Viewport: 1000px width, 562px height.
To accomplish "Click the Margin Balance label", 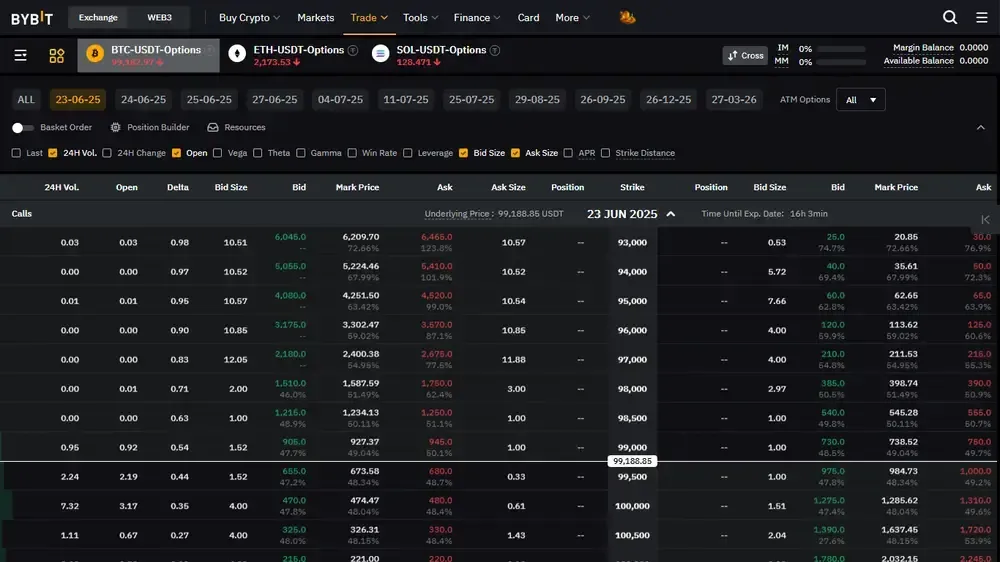I will [x=923, y=48].
